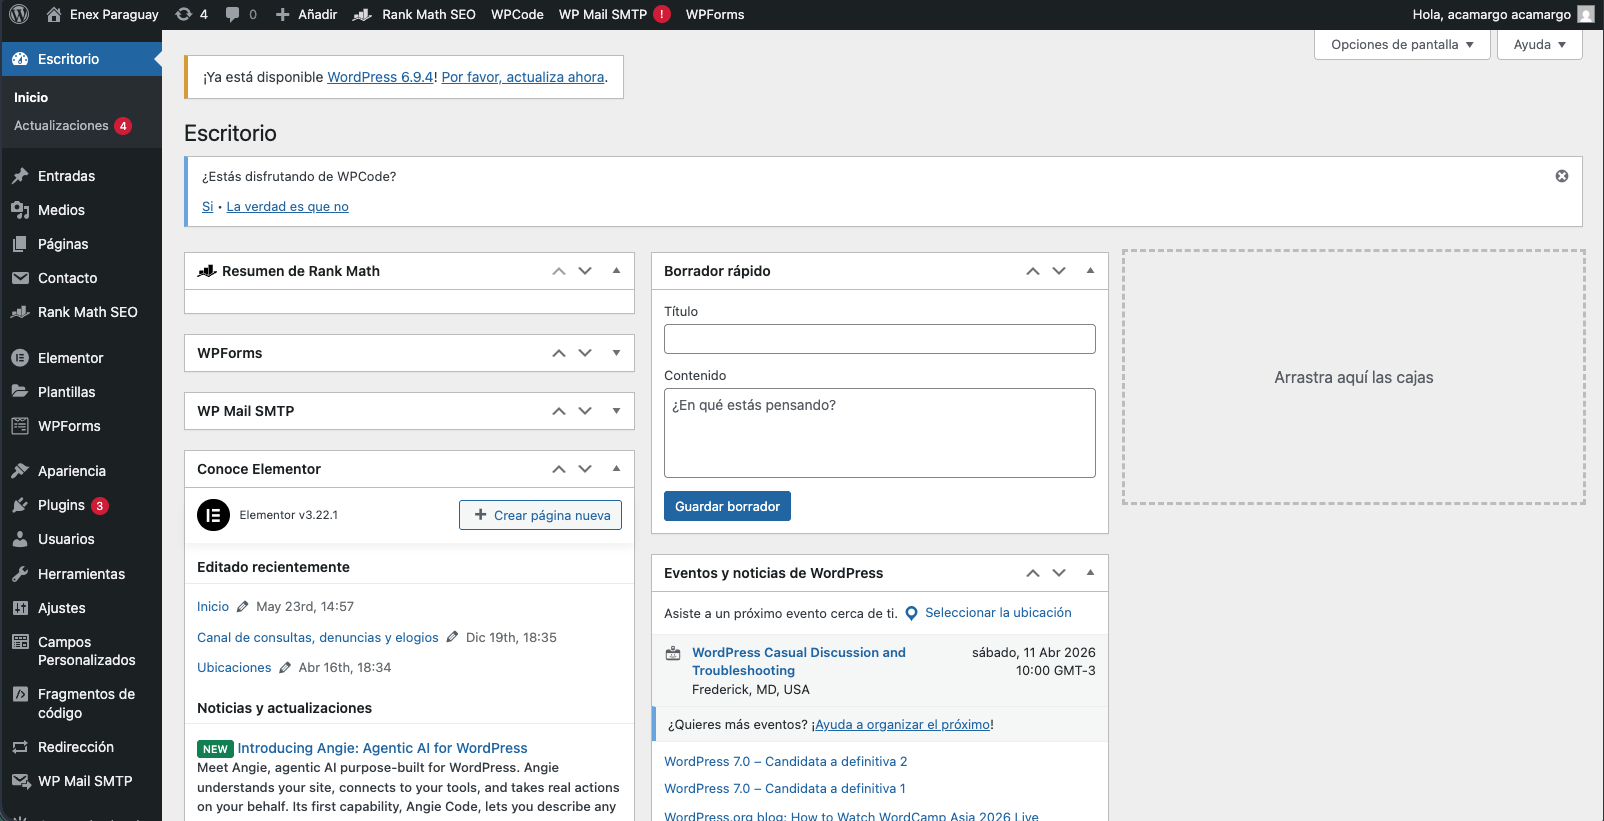Screen dimensions: 1604x821
Task: Open the Ayuda help dropdown
Action: point(1540,45)
